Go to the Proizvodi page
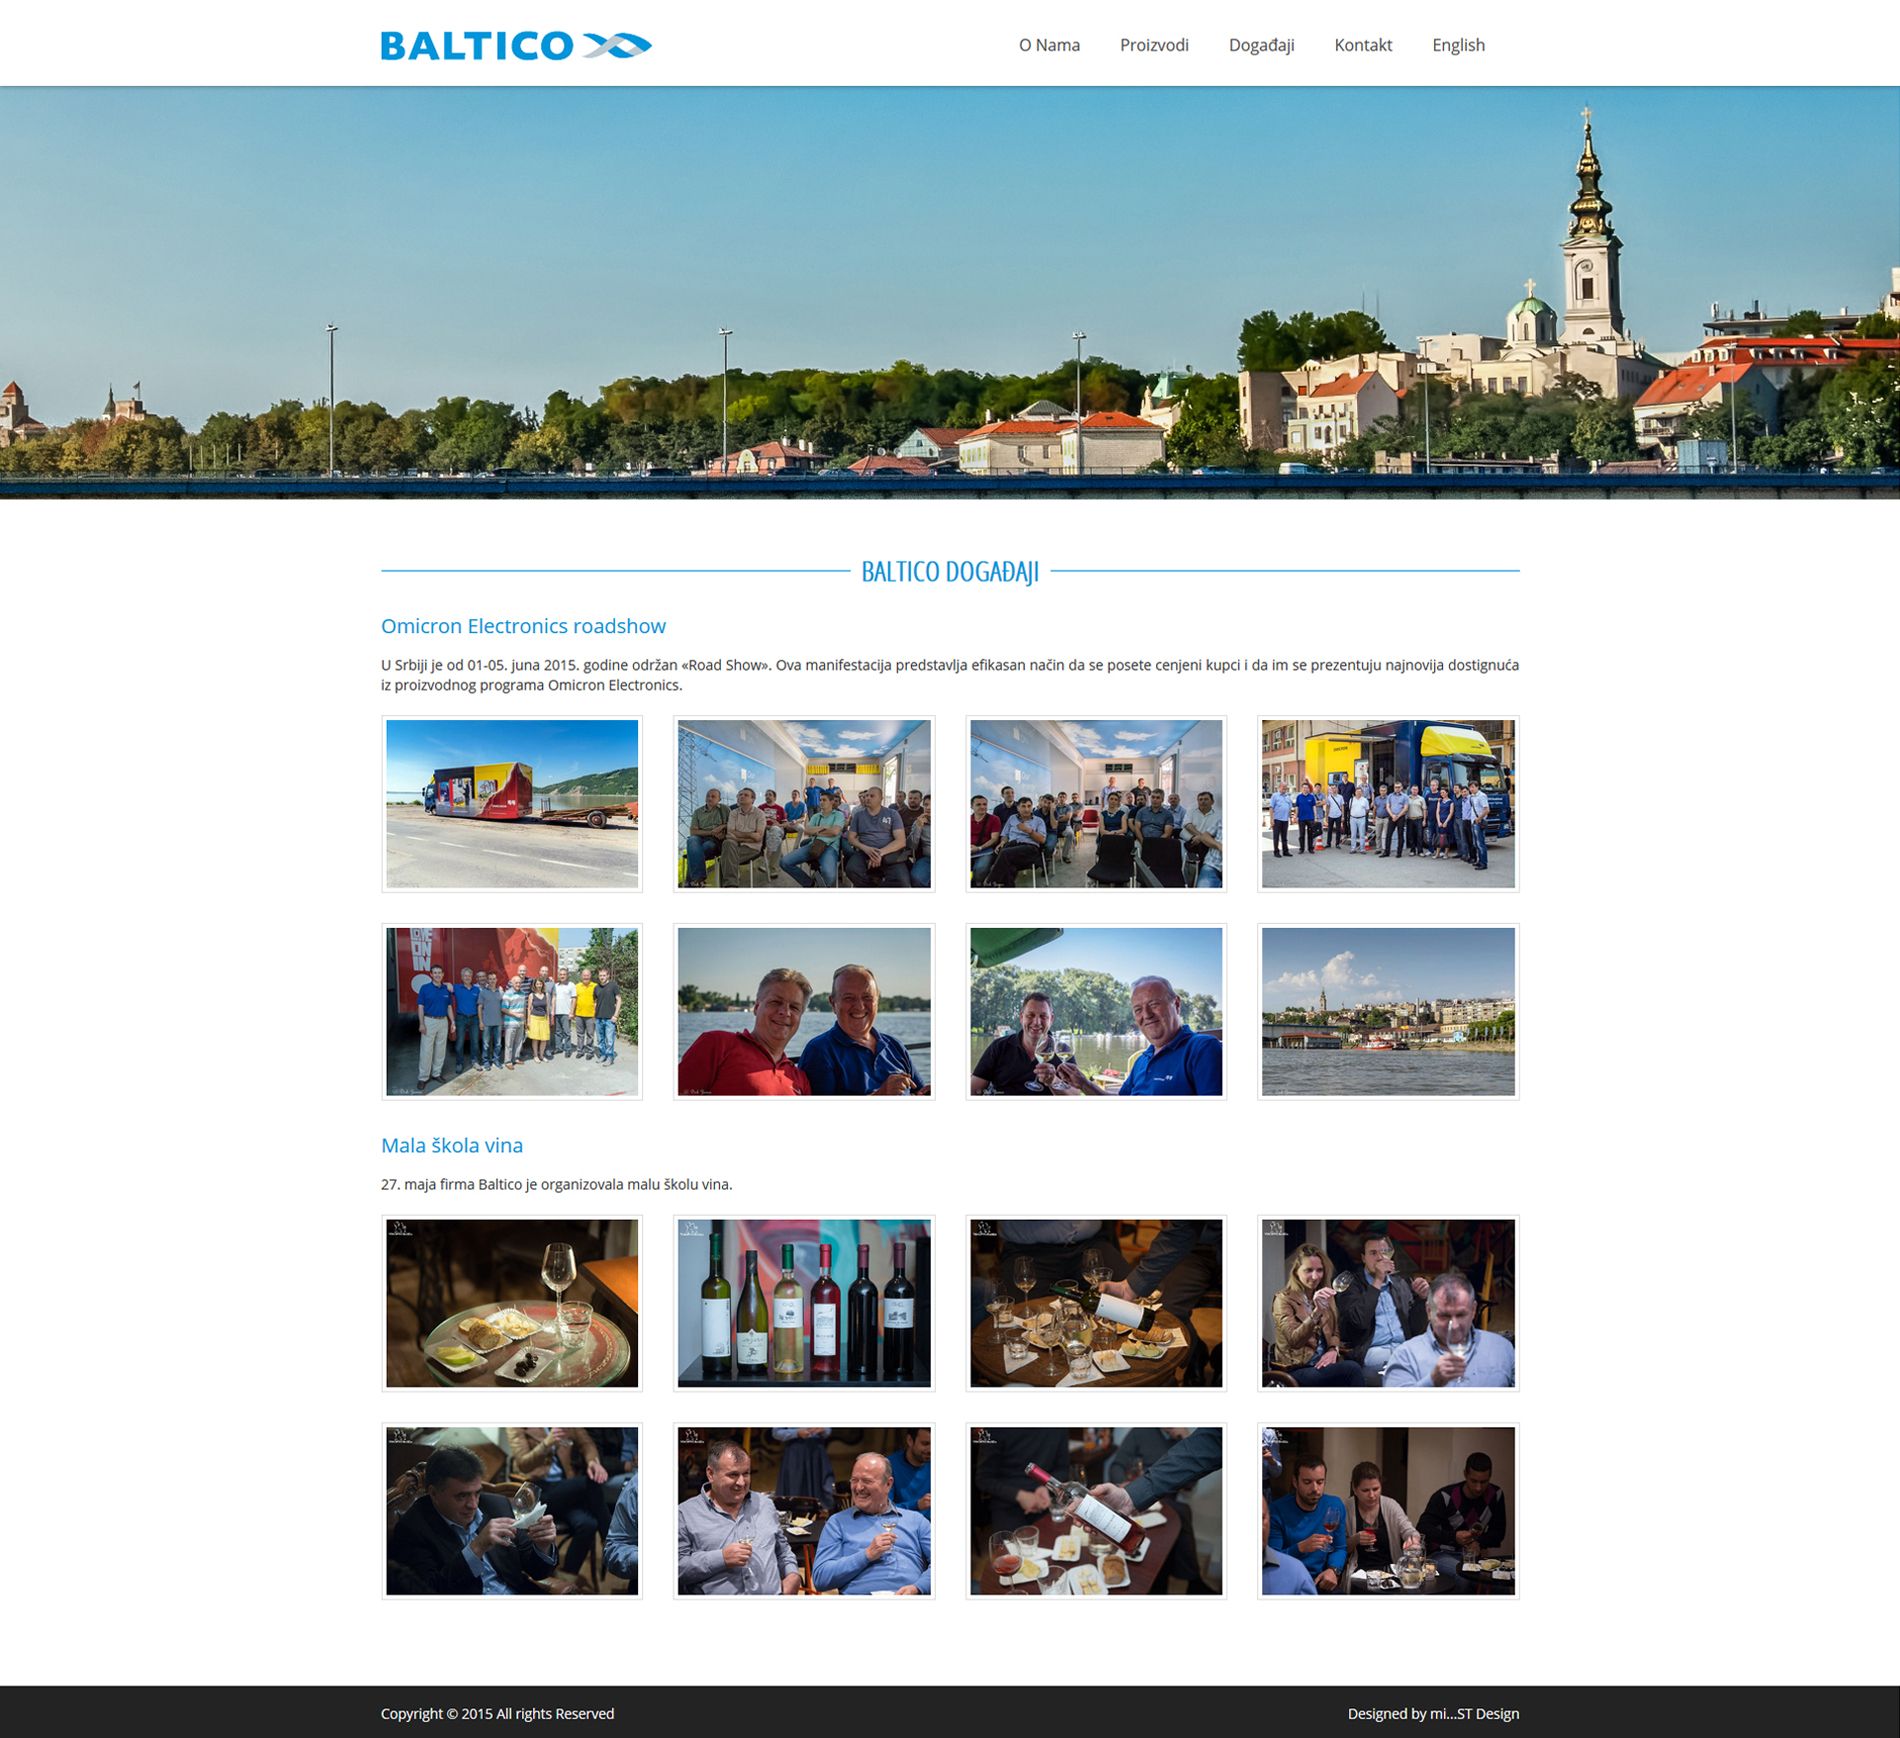The image size is (1900, 1738). (x=1154, y=45)
